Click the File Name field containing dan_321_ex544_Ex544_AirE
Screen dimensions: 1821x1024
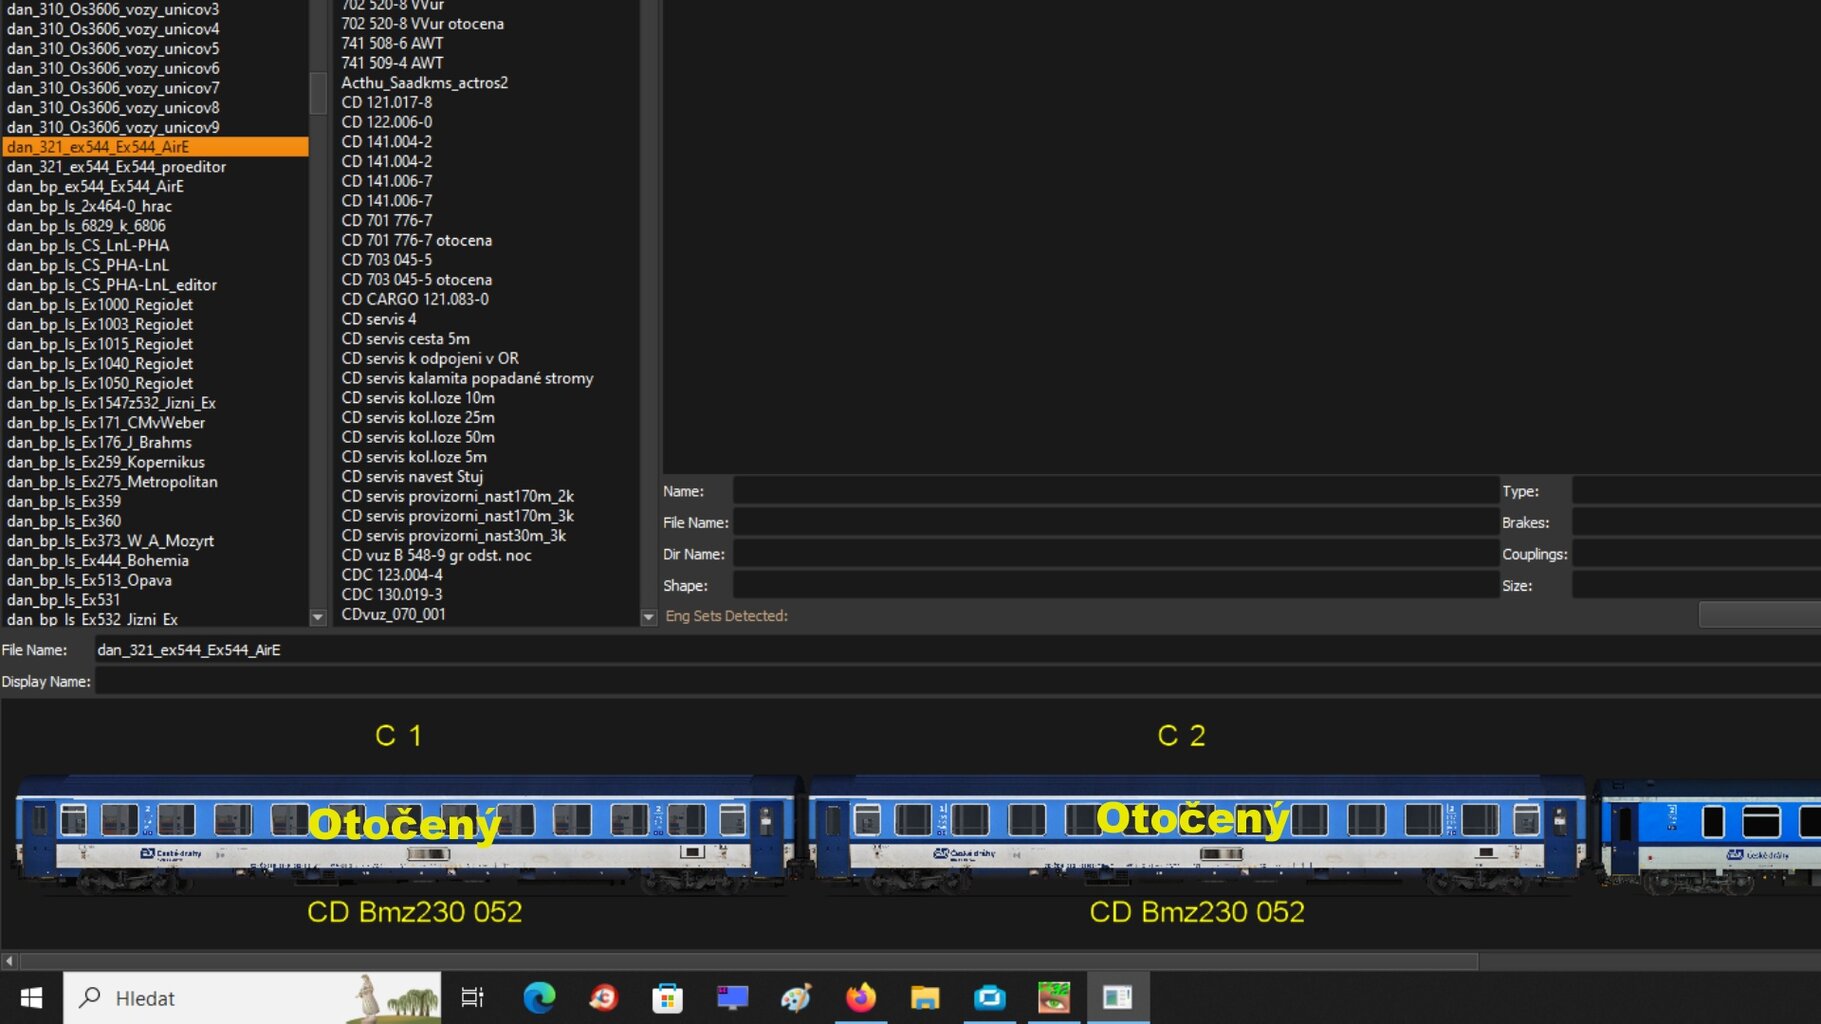click(x=957, y=650)
